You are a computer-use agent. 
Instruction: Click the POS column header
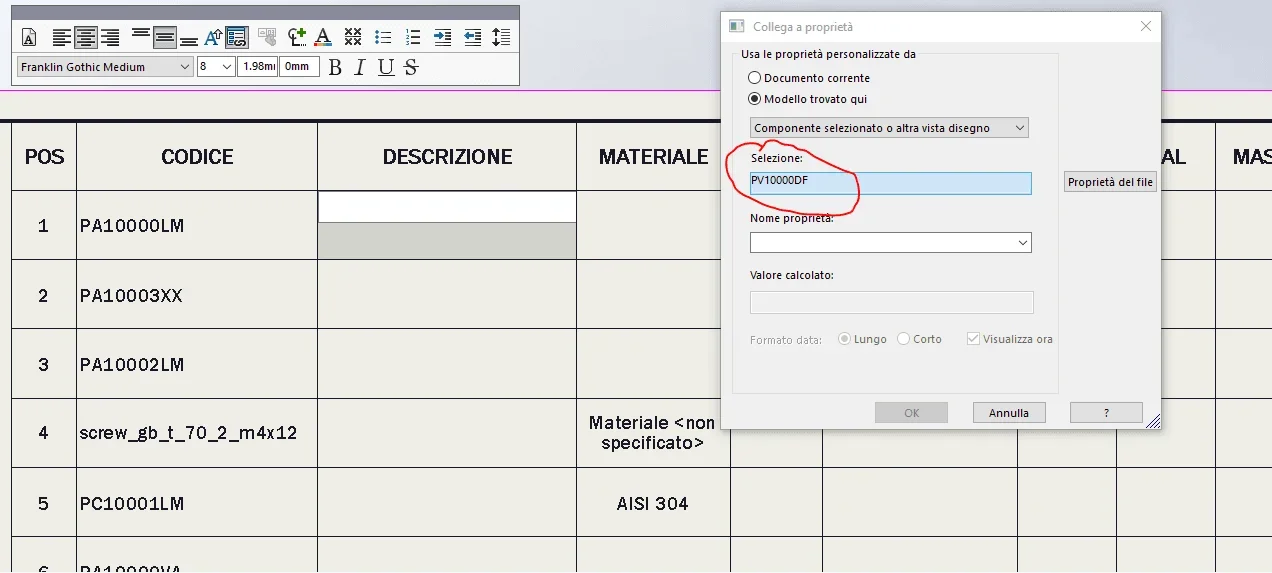pos(44,157)
